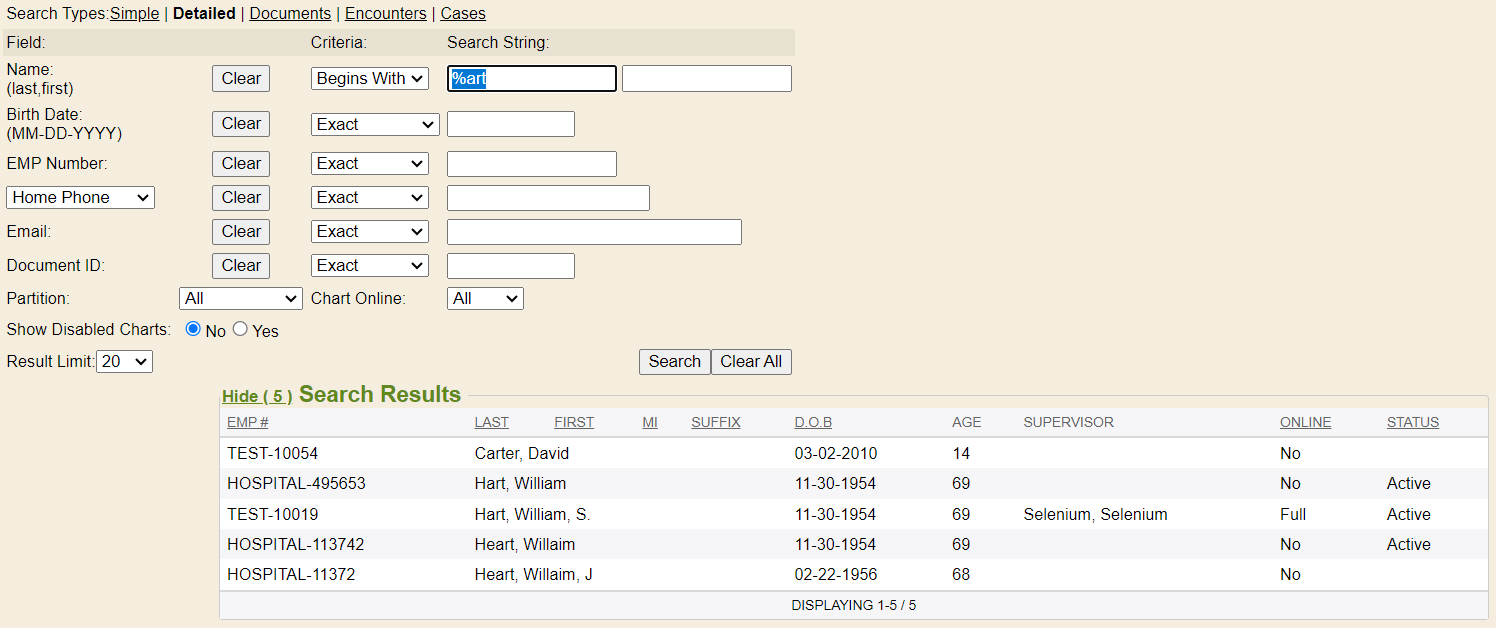Image resolution: width=1496 pixels, height=628 pixels.
Task: Change the Result Limit dropdown
Action: [x=124, y=361]
